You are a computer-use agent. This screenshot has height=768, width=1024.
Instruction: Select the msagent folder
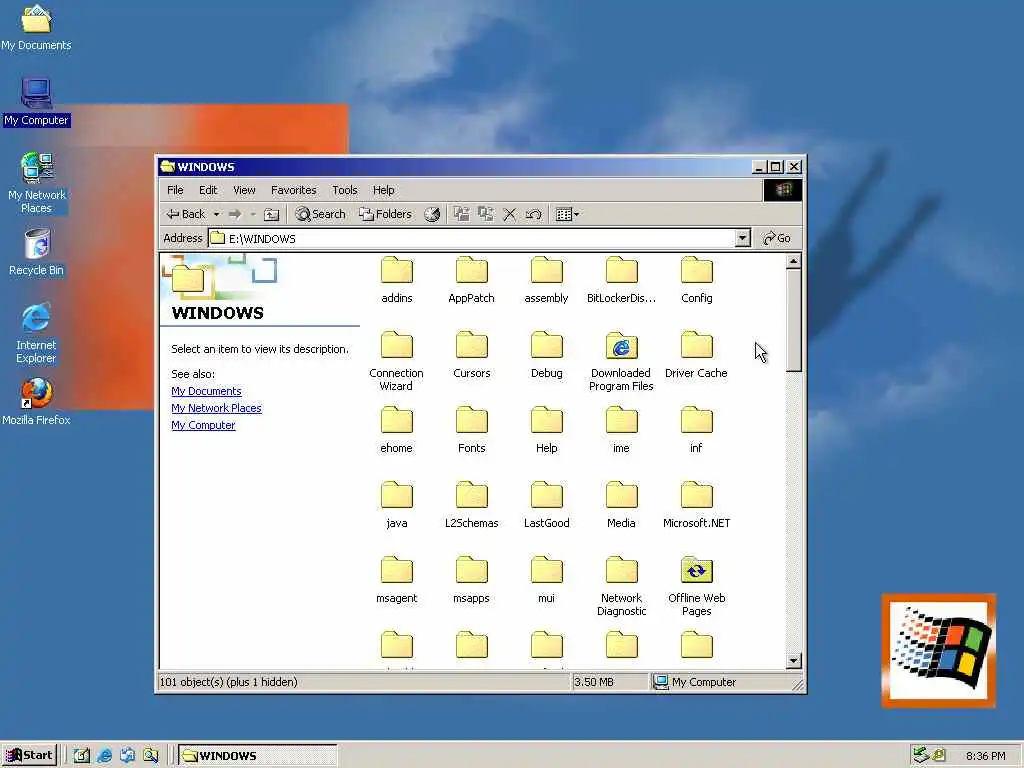[x=396, y=581]
